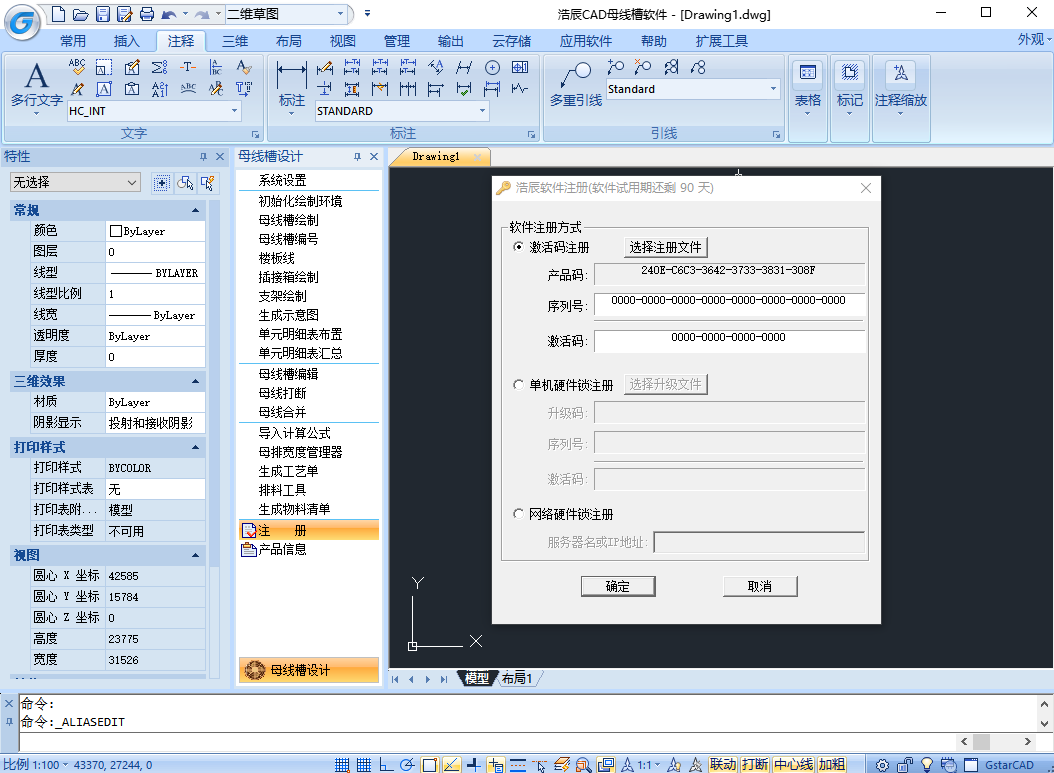Click the padlock icon in status bar

(905, 764)
